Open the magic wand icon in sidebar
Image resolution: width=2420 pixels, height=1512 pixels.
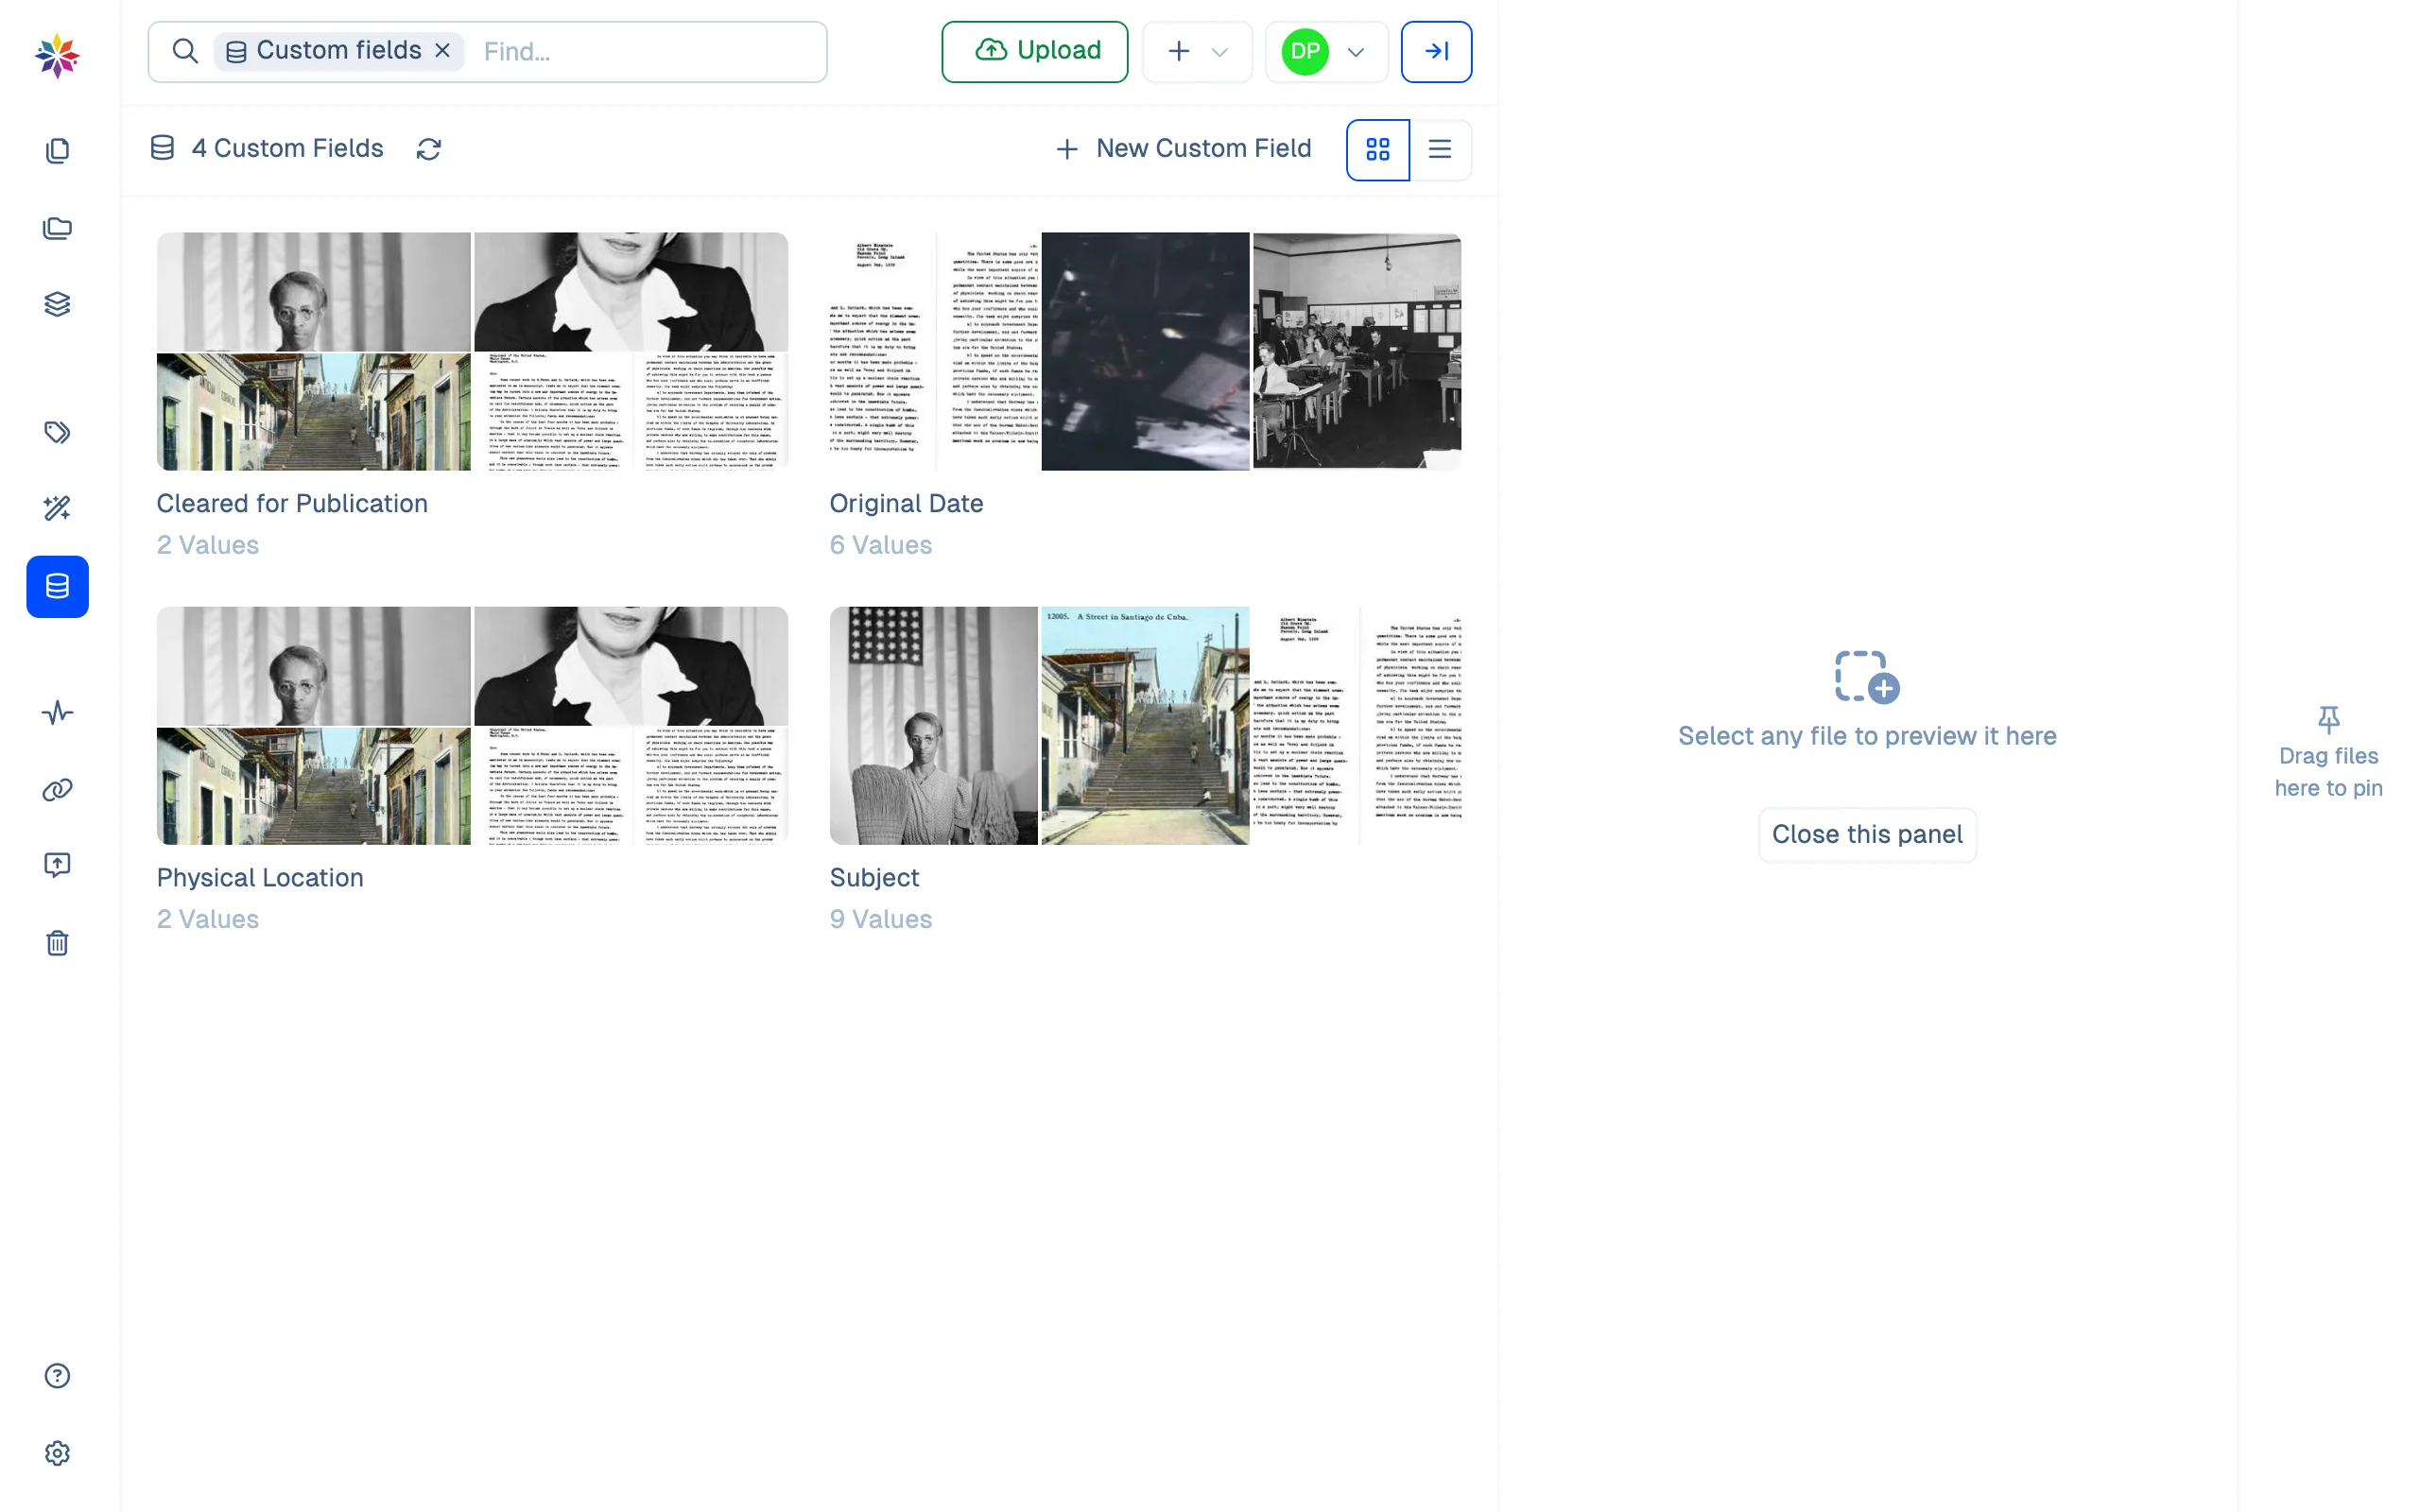tap(57, 509)
